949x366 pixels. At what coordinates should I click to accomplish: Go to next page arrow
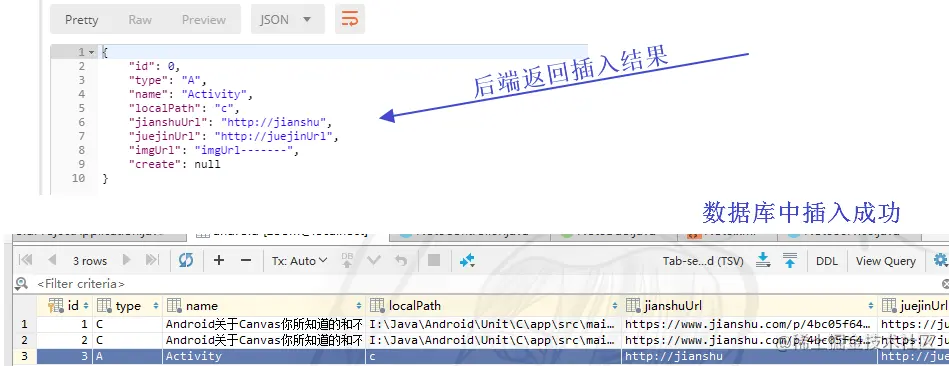click(126, 260)
